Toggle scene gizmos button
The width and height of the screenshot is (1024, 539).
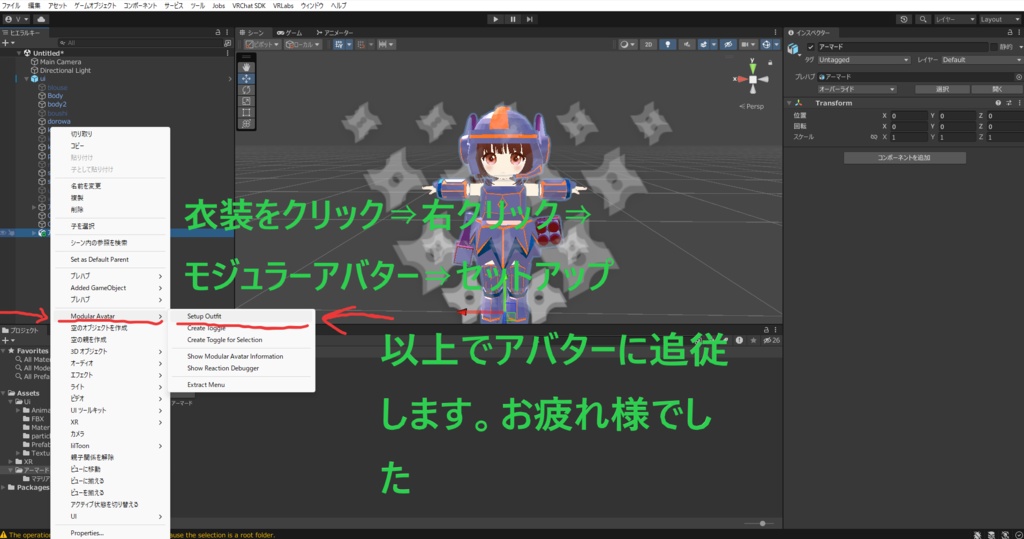coord(768,44)
